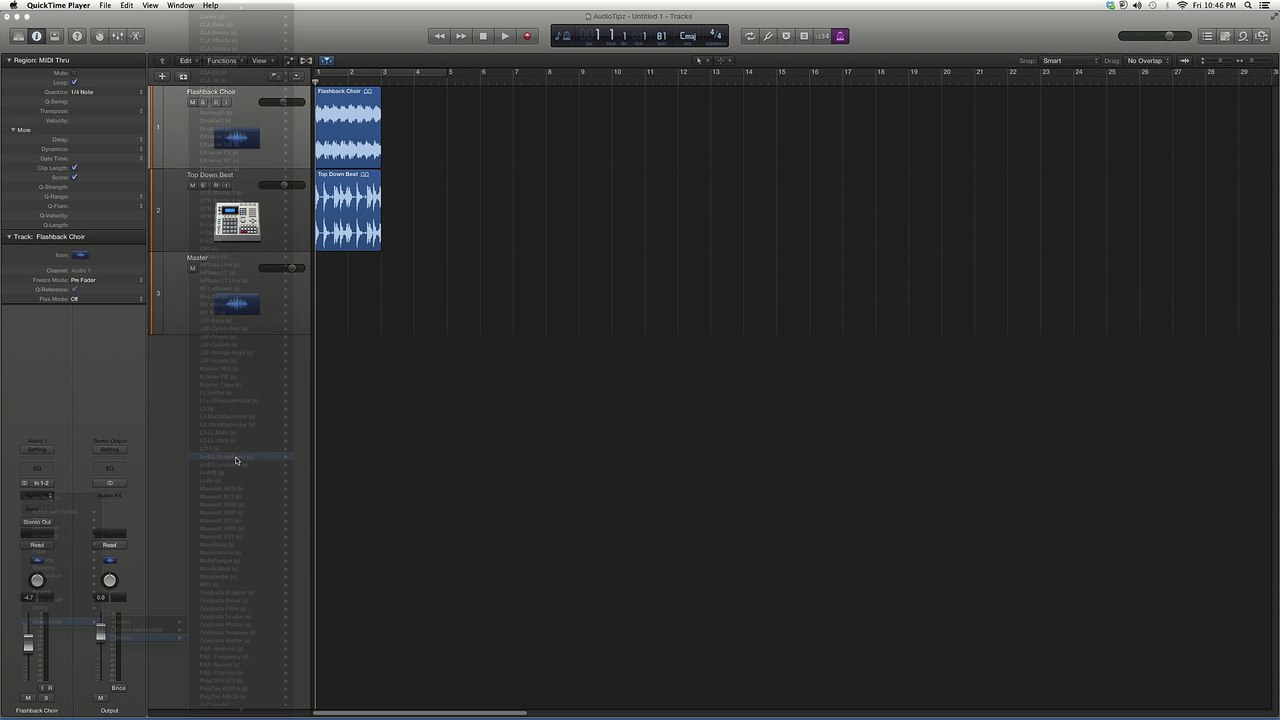Open the List Editors button
Image resolution: width=1280 pixels, height=720 pixels.
pyautogui.click(x=1207, y=36)
